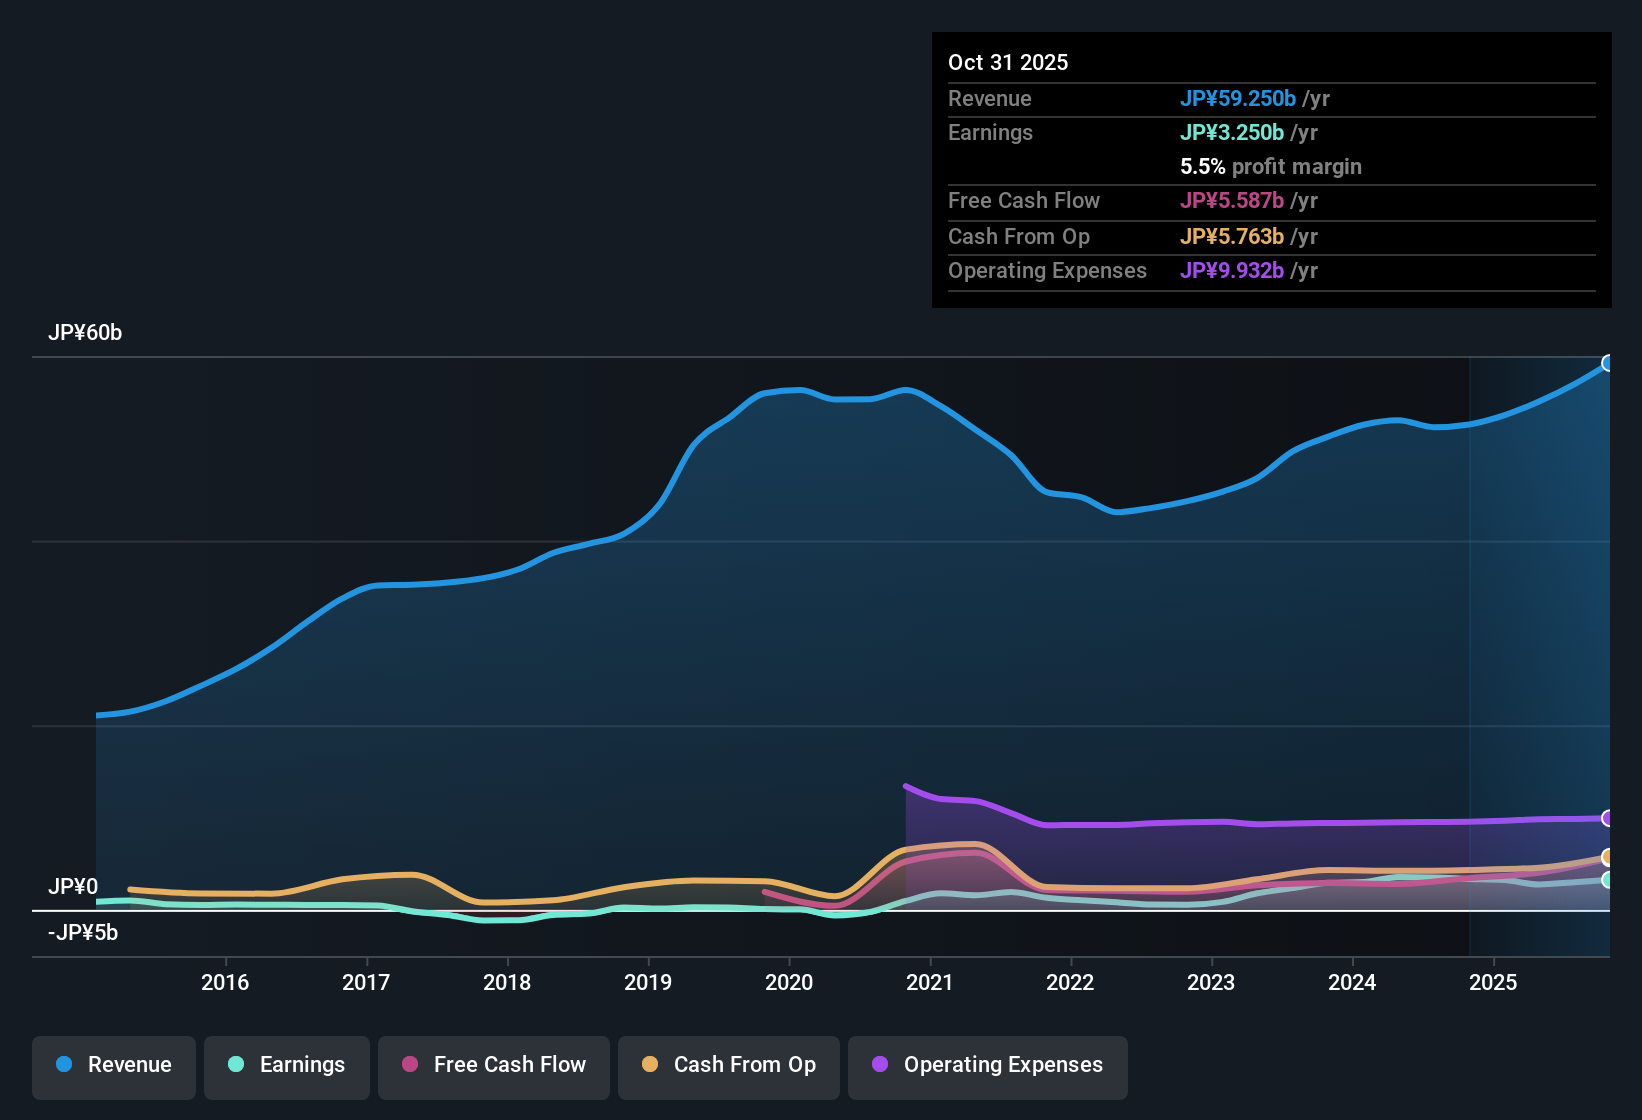The image size is (1642, 1120).
Task: Click the blue Revenue legend dot
Action: 63,1065
